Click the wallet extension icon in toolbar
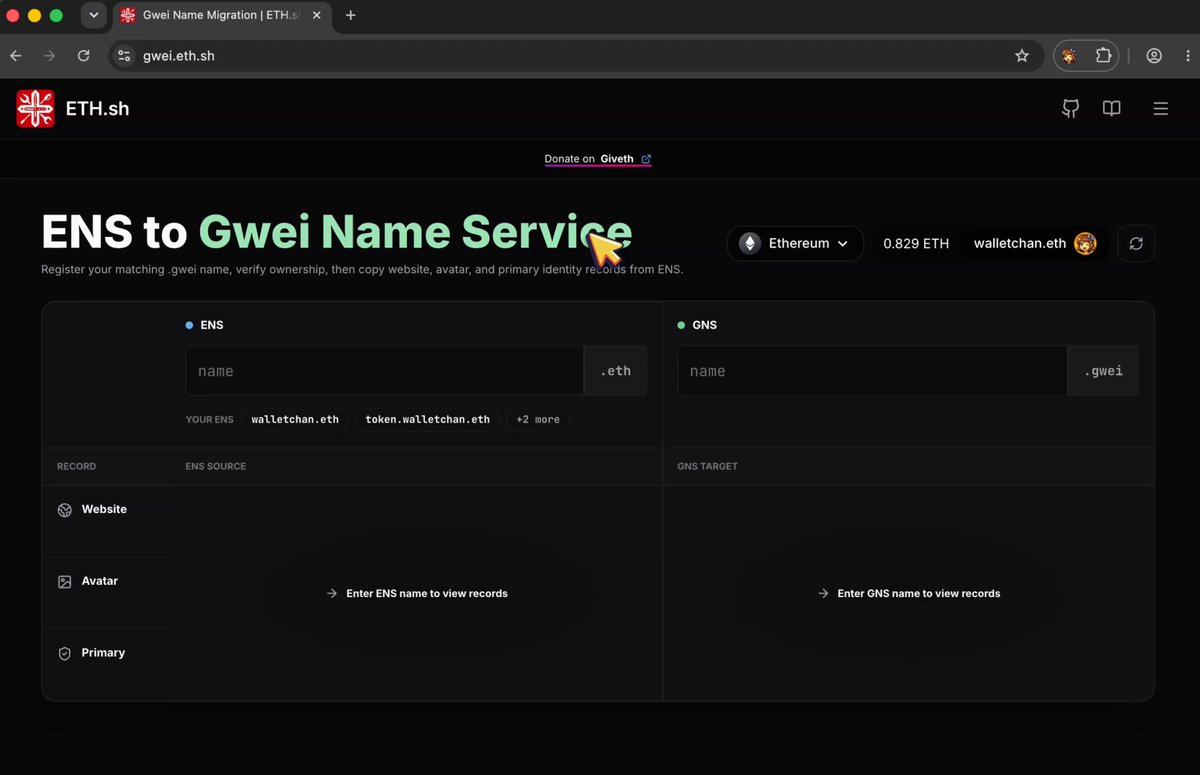The image size is (1200, 775). coord(1069,56)
